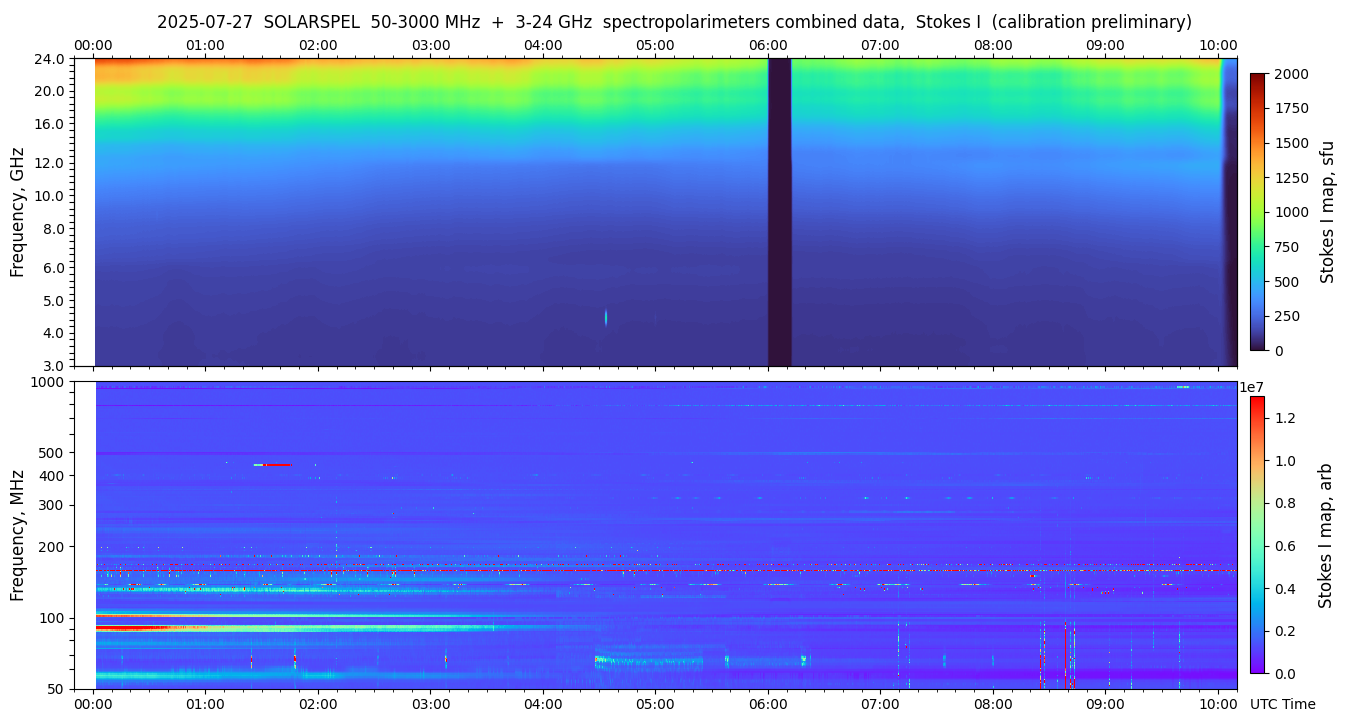
Task: Click the 03:00 tick label on bottom axis
Action: pos(430,704)
